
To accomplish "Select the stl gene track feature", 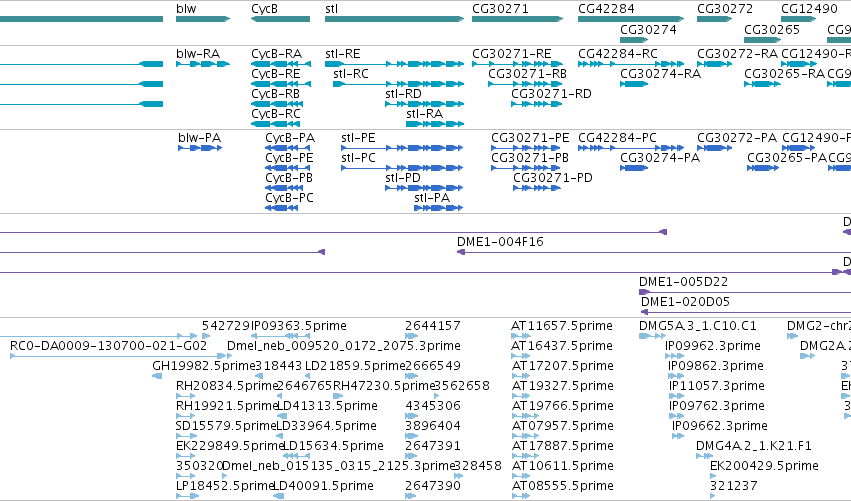I will tap(395, 19).
